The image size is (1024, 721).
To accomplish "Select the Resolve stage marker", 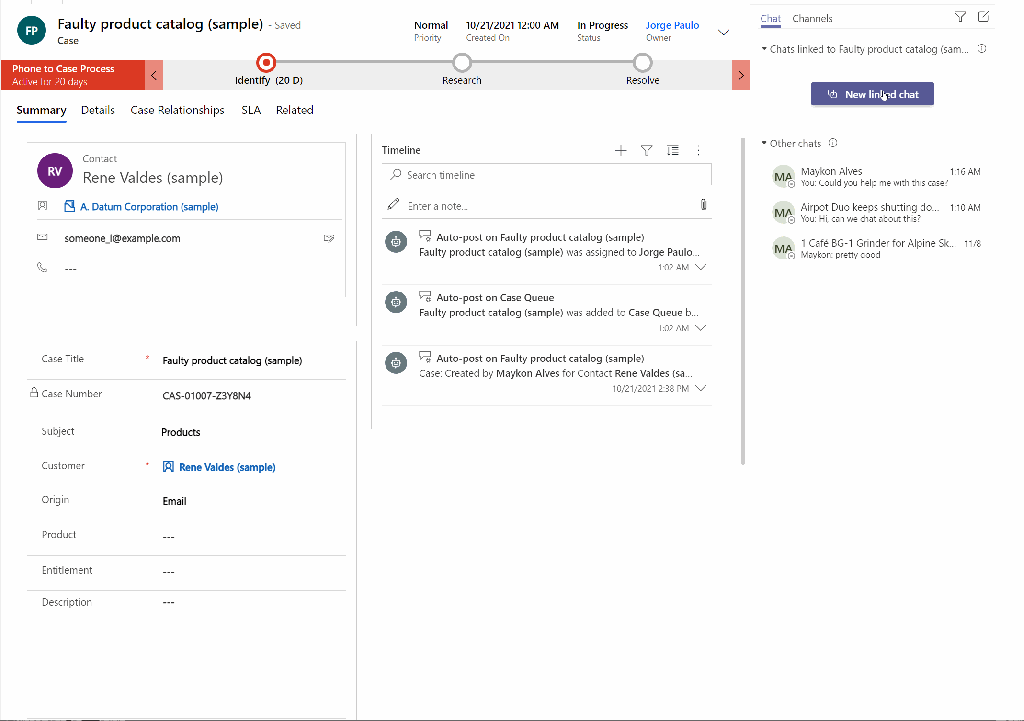I will point(642,61).
